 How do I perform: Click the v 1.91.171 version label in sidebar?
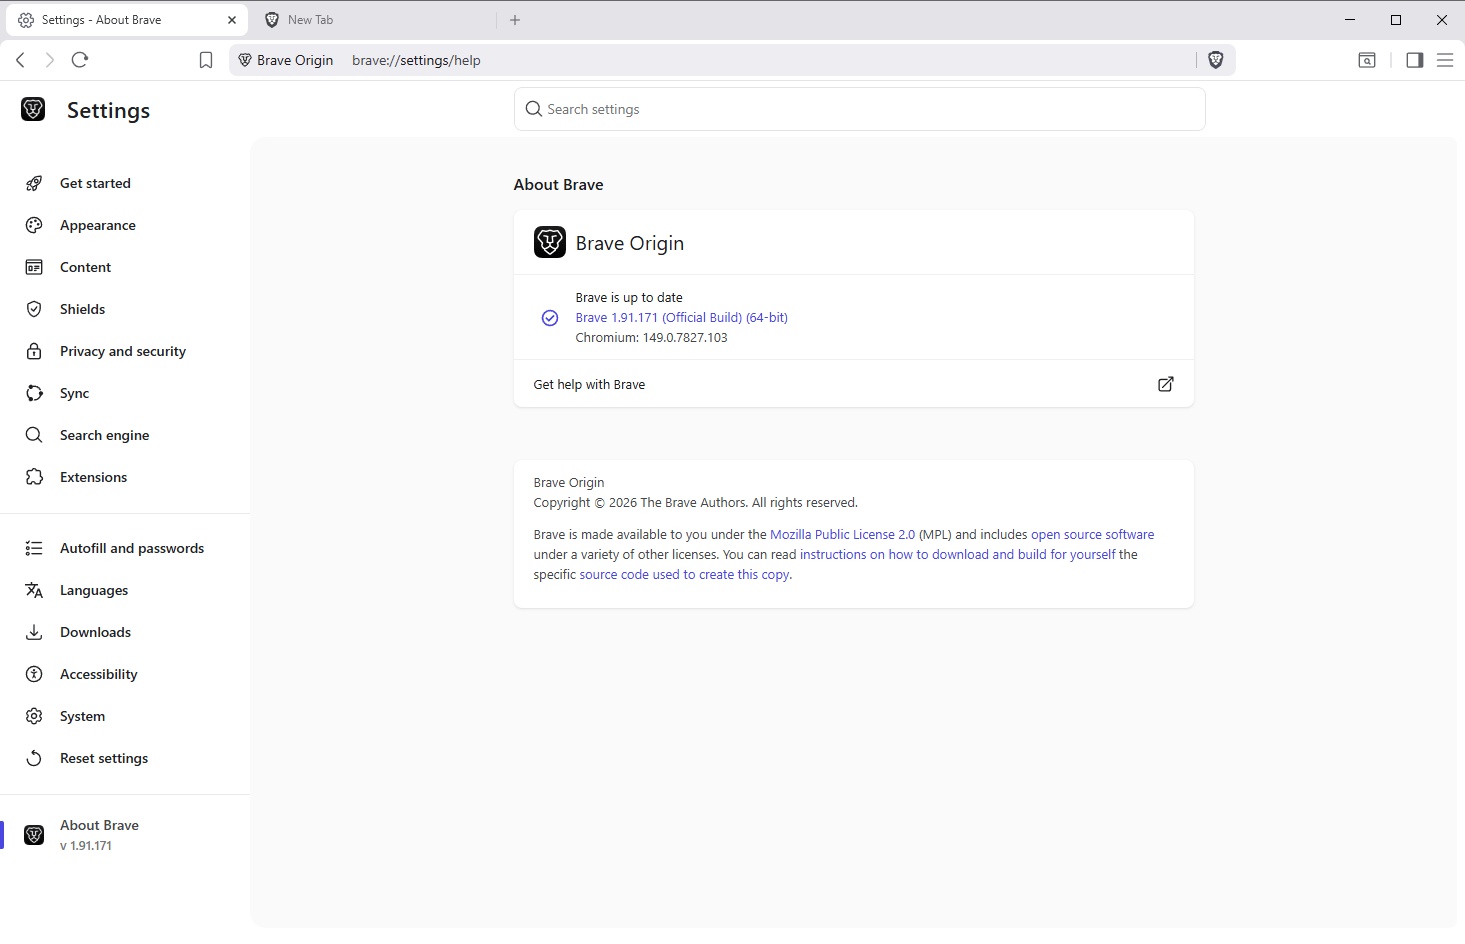pyautogui.click(x=86, y=846)
